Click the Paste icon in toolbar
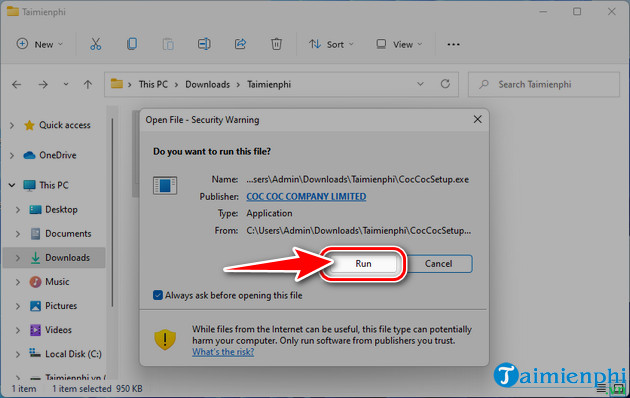This screenshot has height=398, width=630. 168,44
